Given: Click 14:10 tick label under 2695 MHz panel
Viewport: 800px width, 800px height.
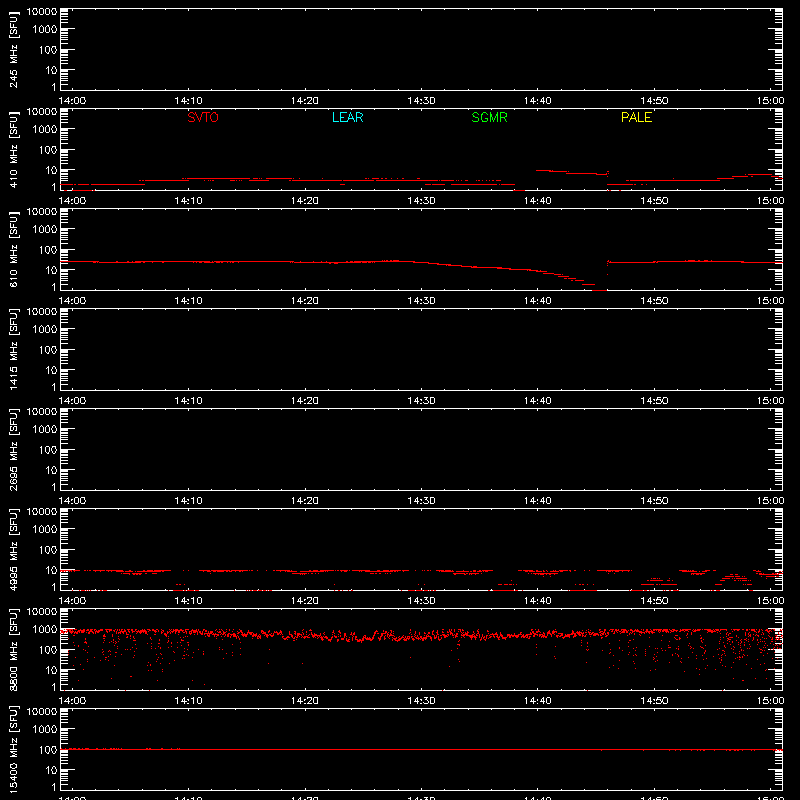Looking at the screenshot, I should click(188, 501).
